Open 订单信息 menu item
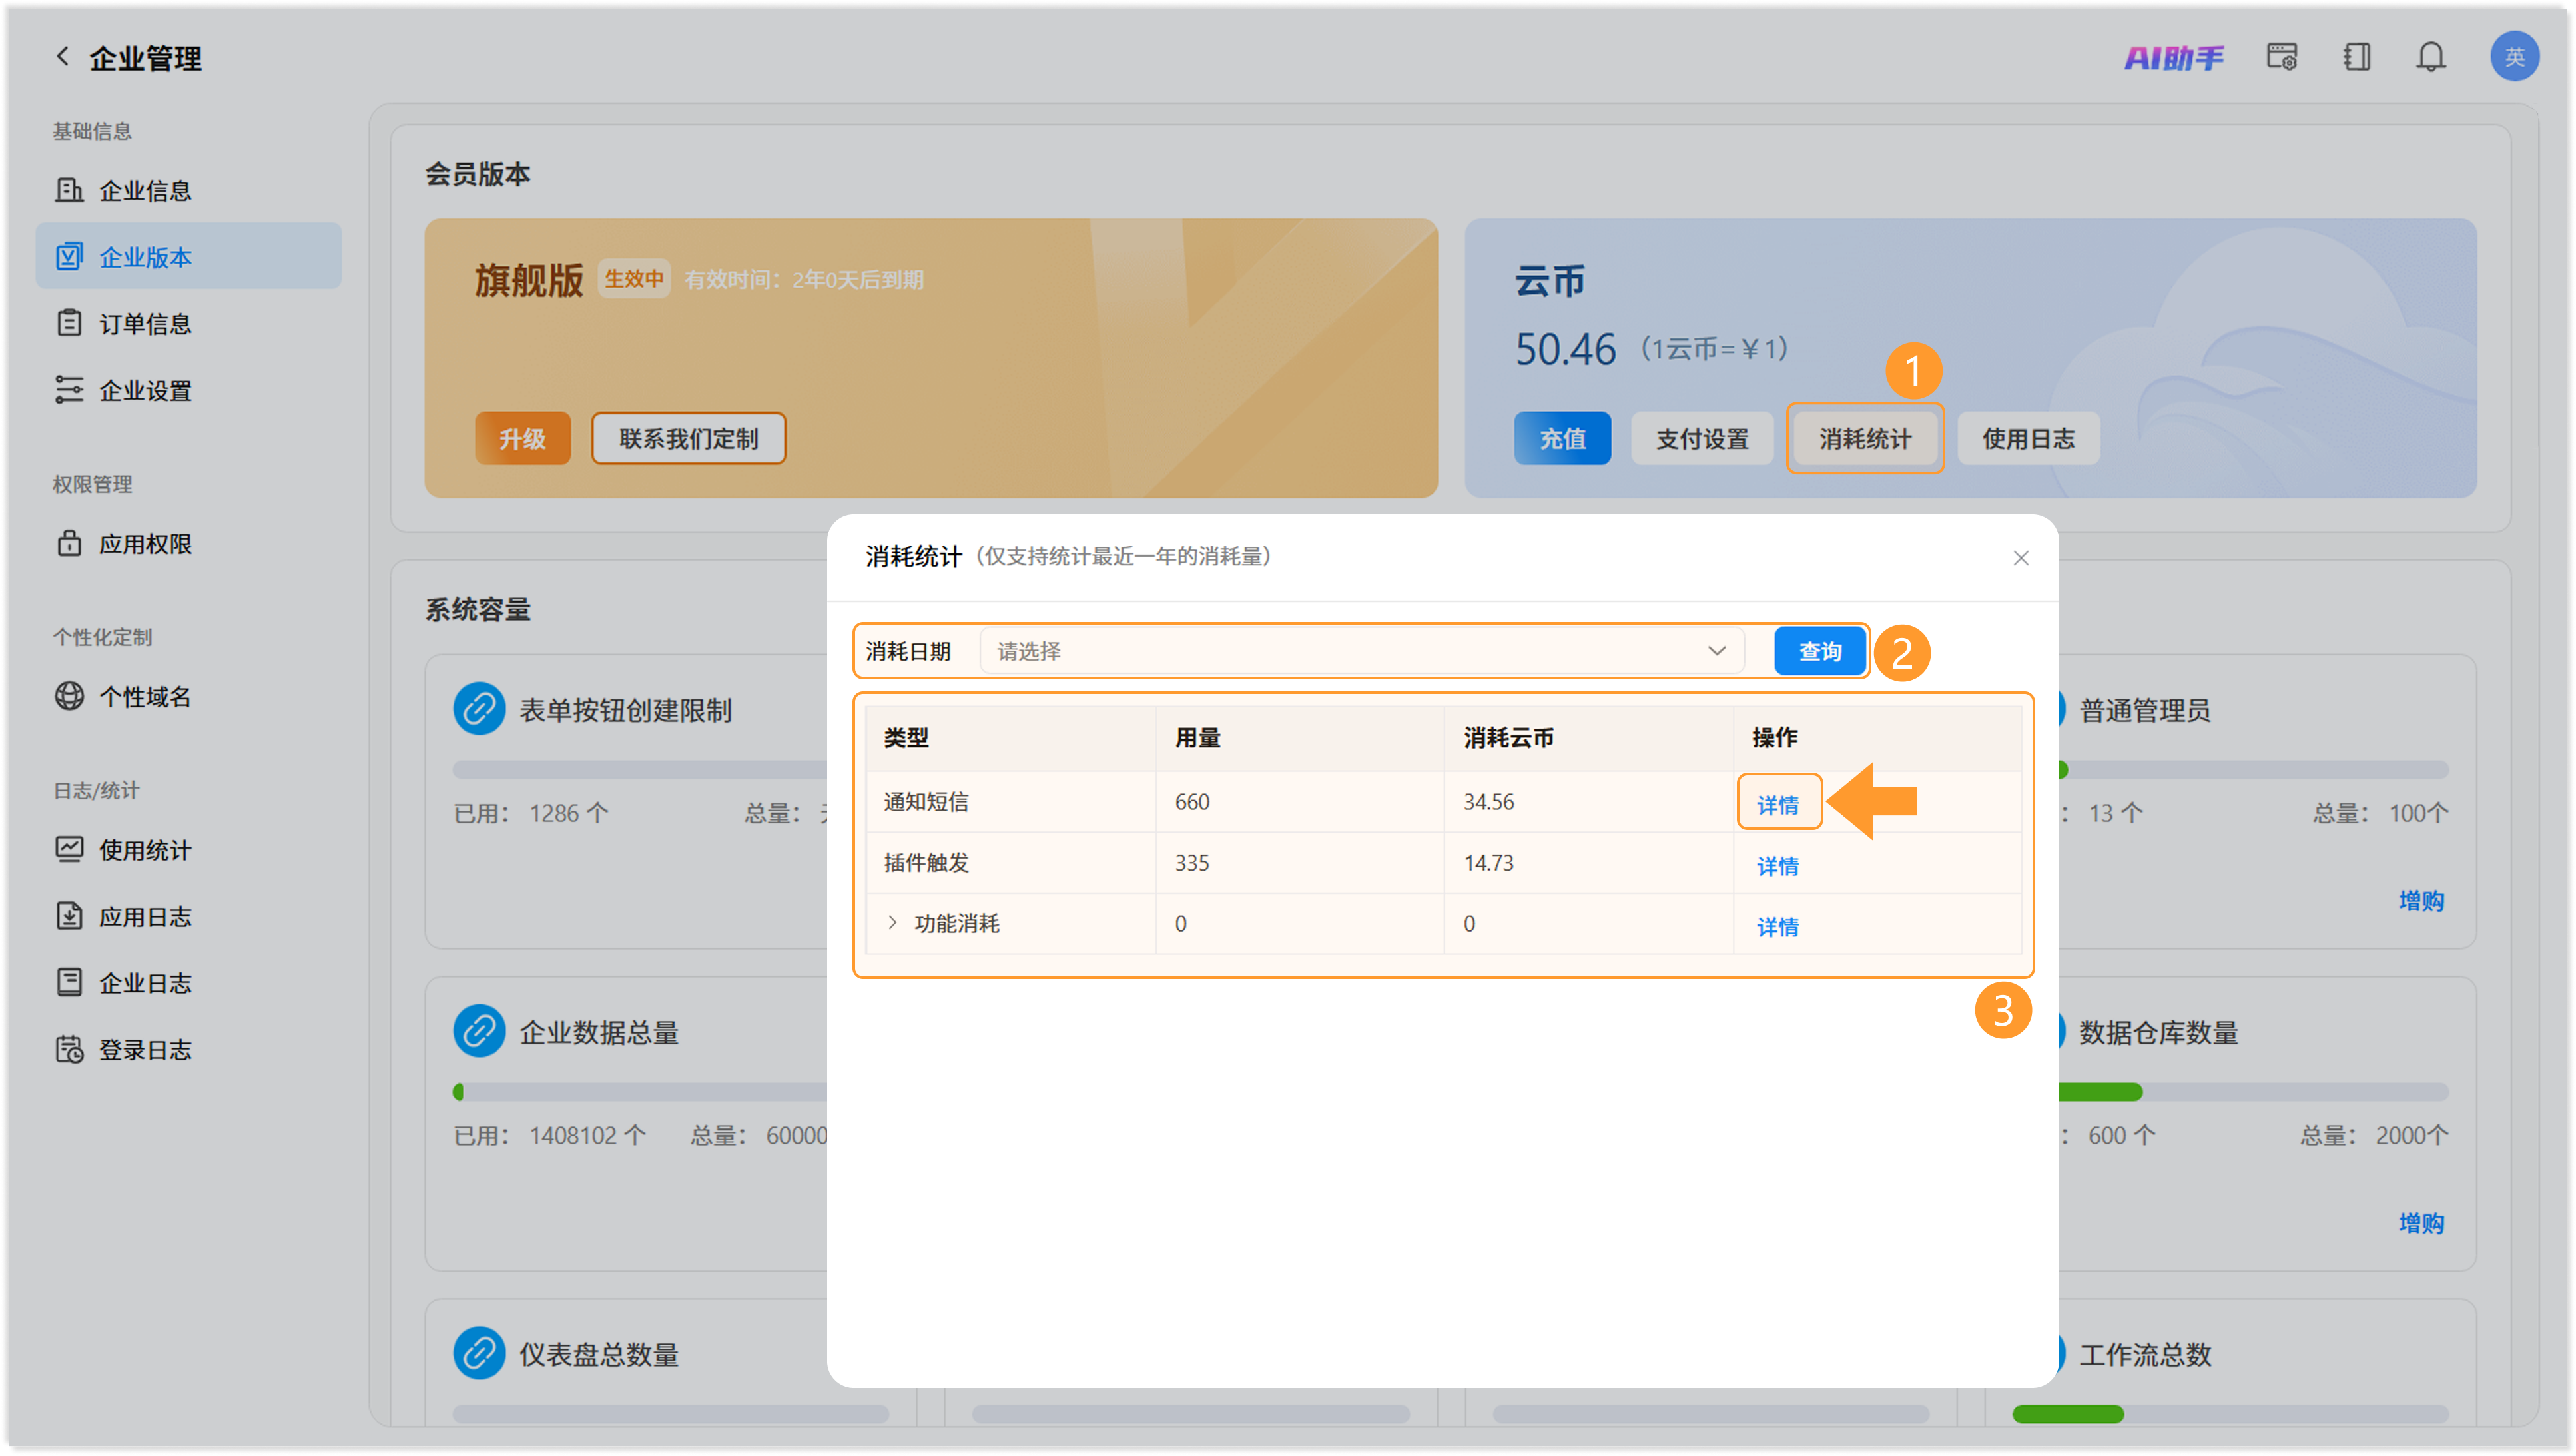The width and height of the screenshot is (2576, 1456). (x=188, y=323)
